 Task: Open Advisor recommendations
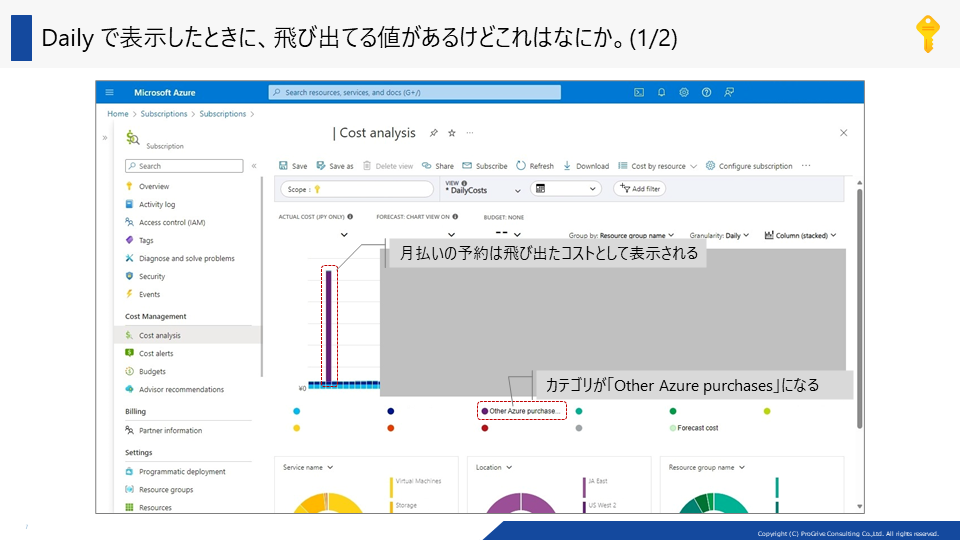point(181,389)
